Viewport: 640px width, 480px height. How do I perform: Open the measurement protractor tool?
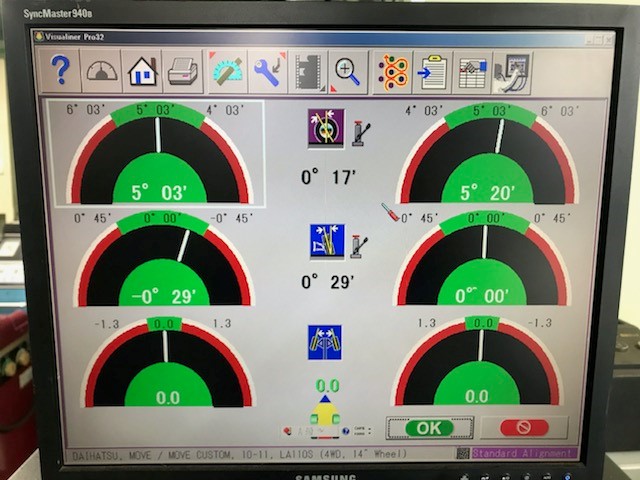point(227,72)
